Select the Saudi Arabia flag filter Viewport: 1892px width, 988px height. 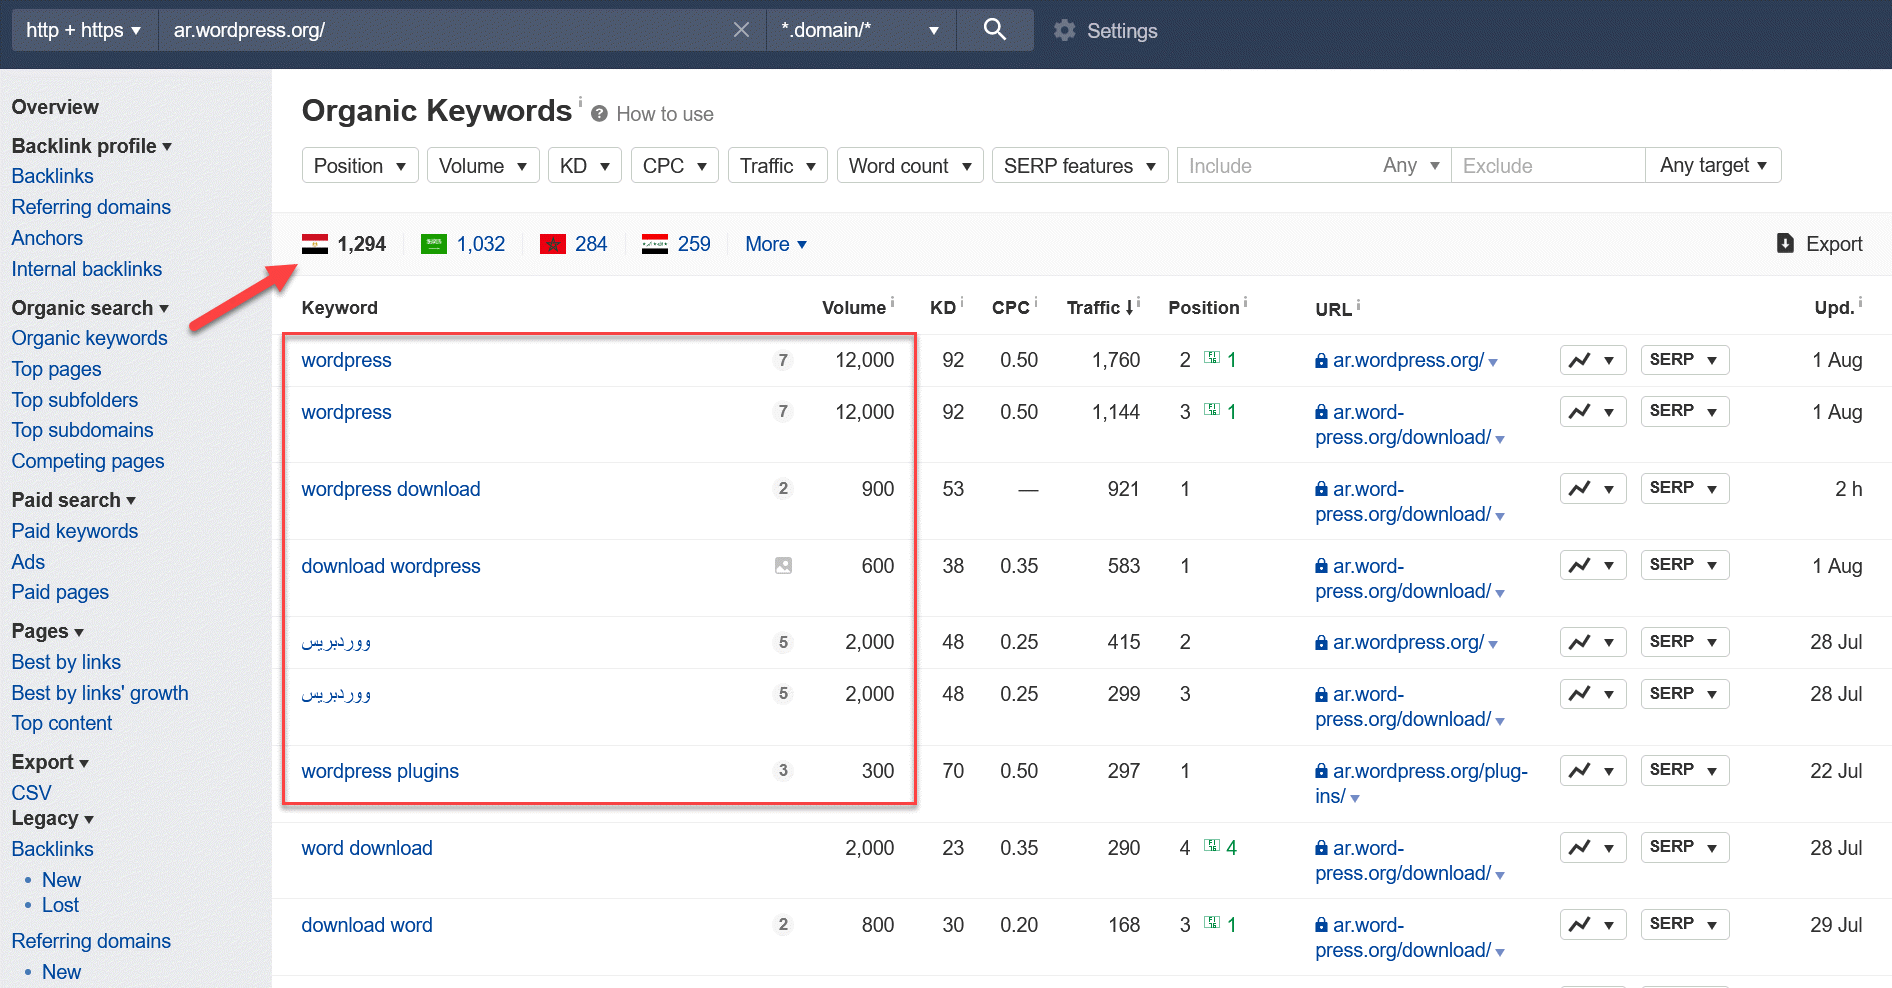click(x=434, y=244)
